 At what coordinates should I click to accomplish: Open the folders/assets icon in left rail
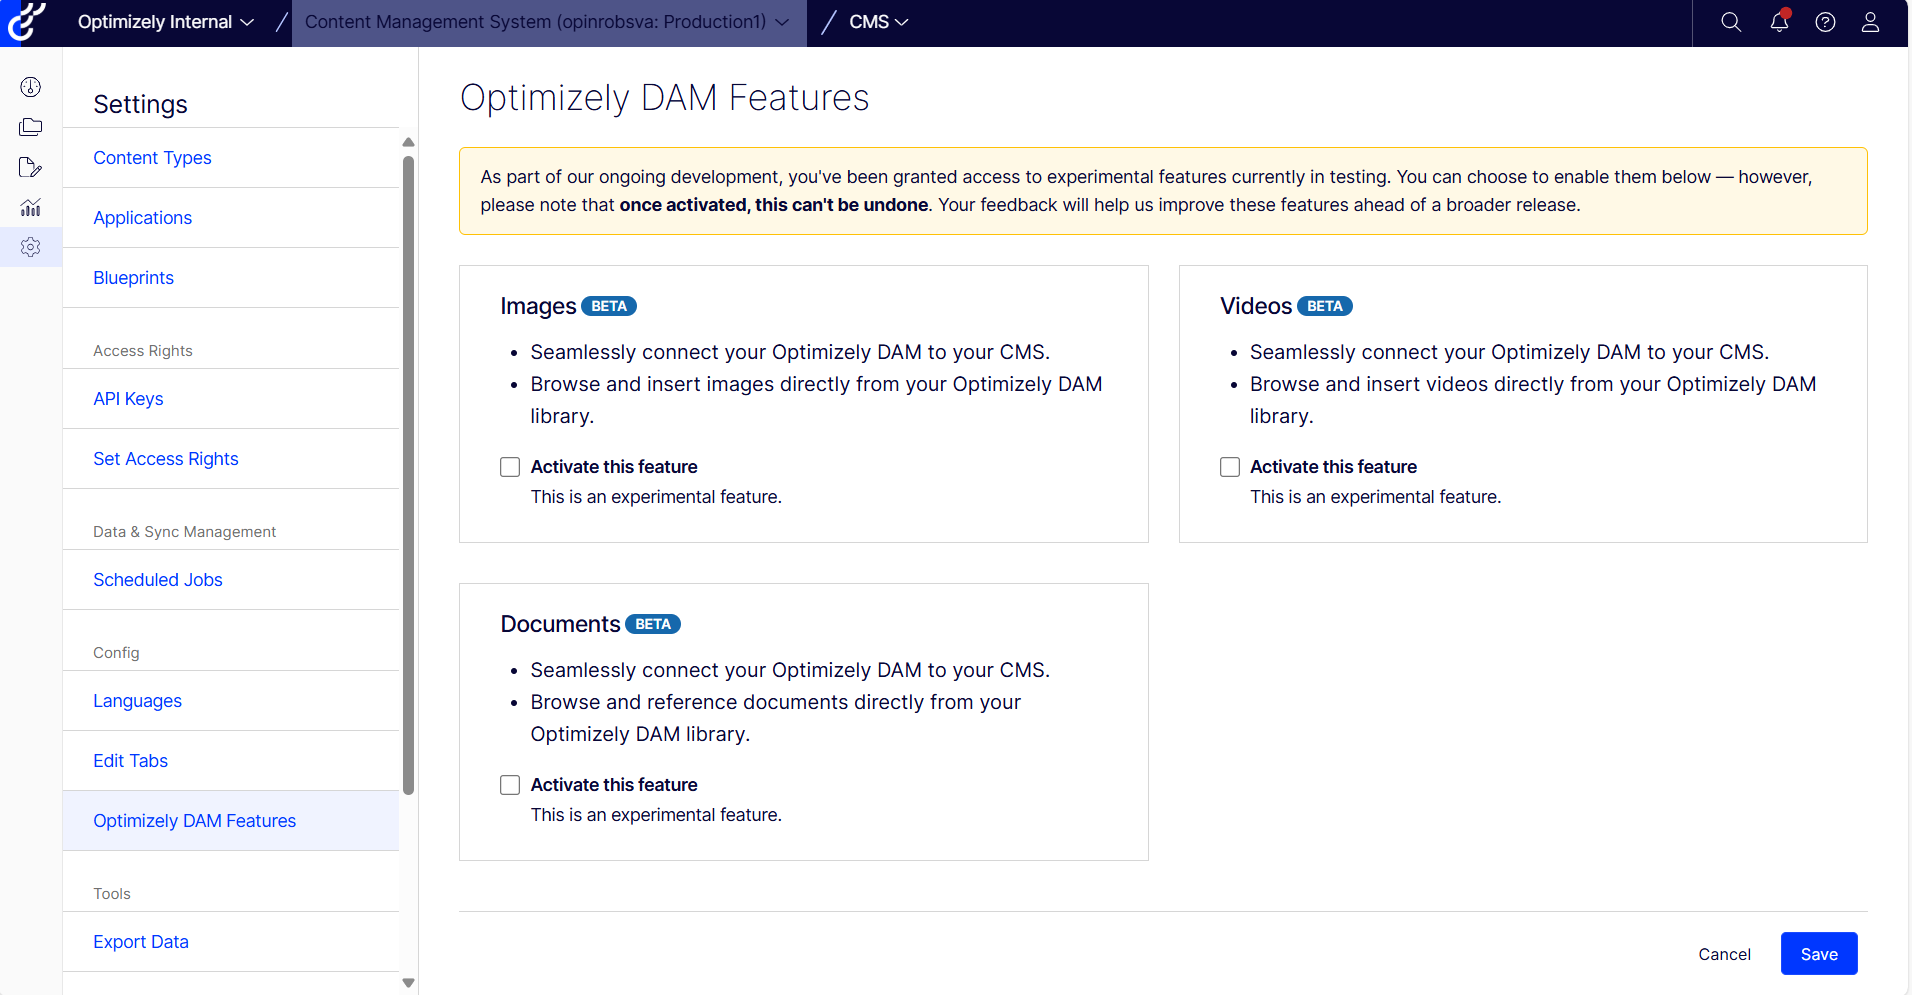(31, 127)
